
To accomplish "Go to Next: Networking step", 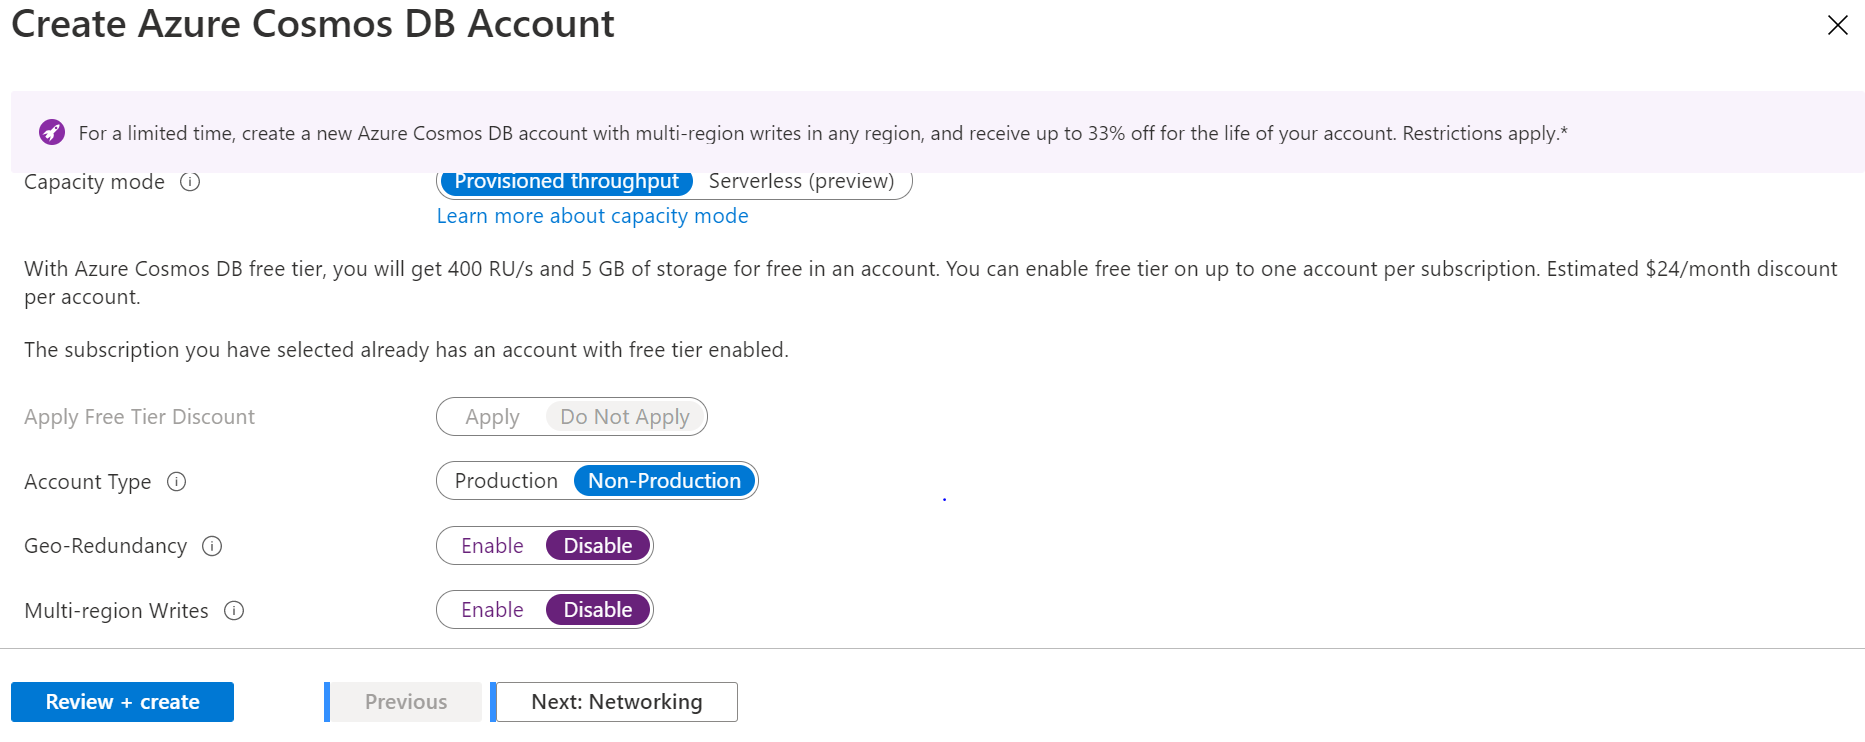I will 616,702.
